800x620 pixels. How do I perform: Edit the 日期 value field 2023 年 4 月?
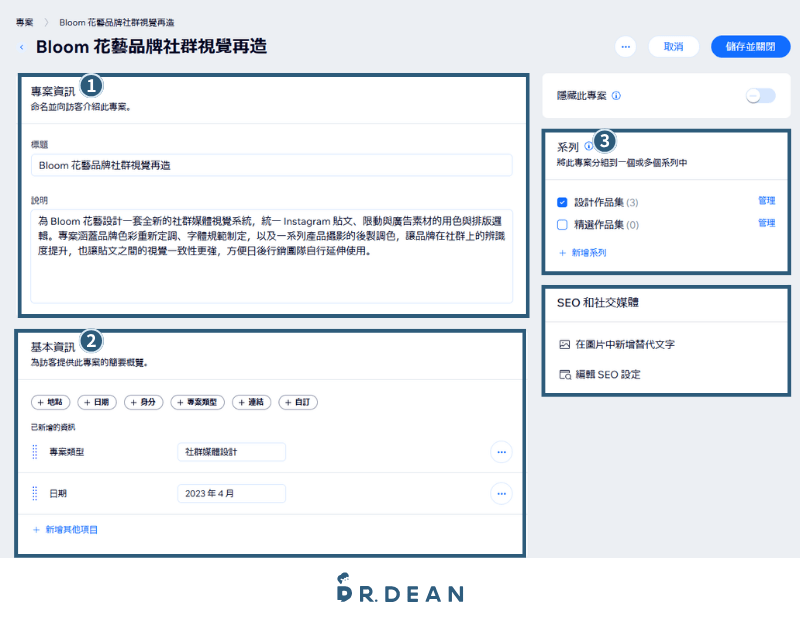coord(232,494)
